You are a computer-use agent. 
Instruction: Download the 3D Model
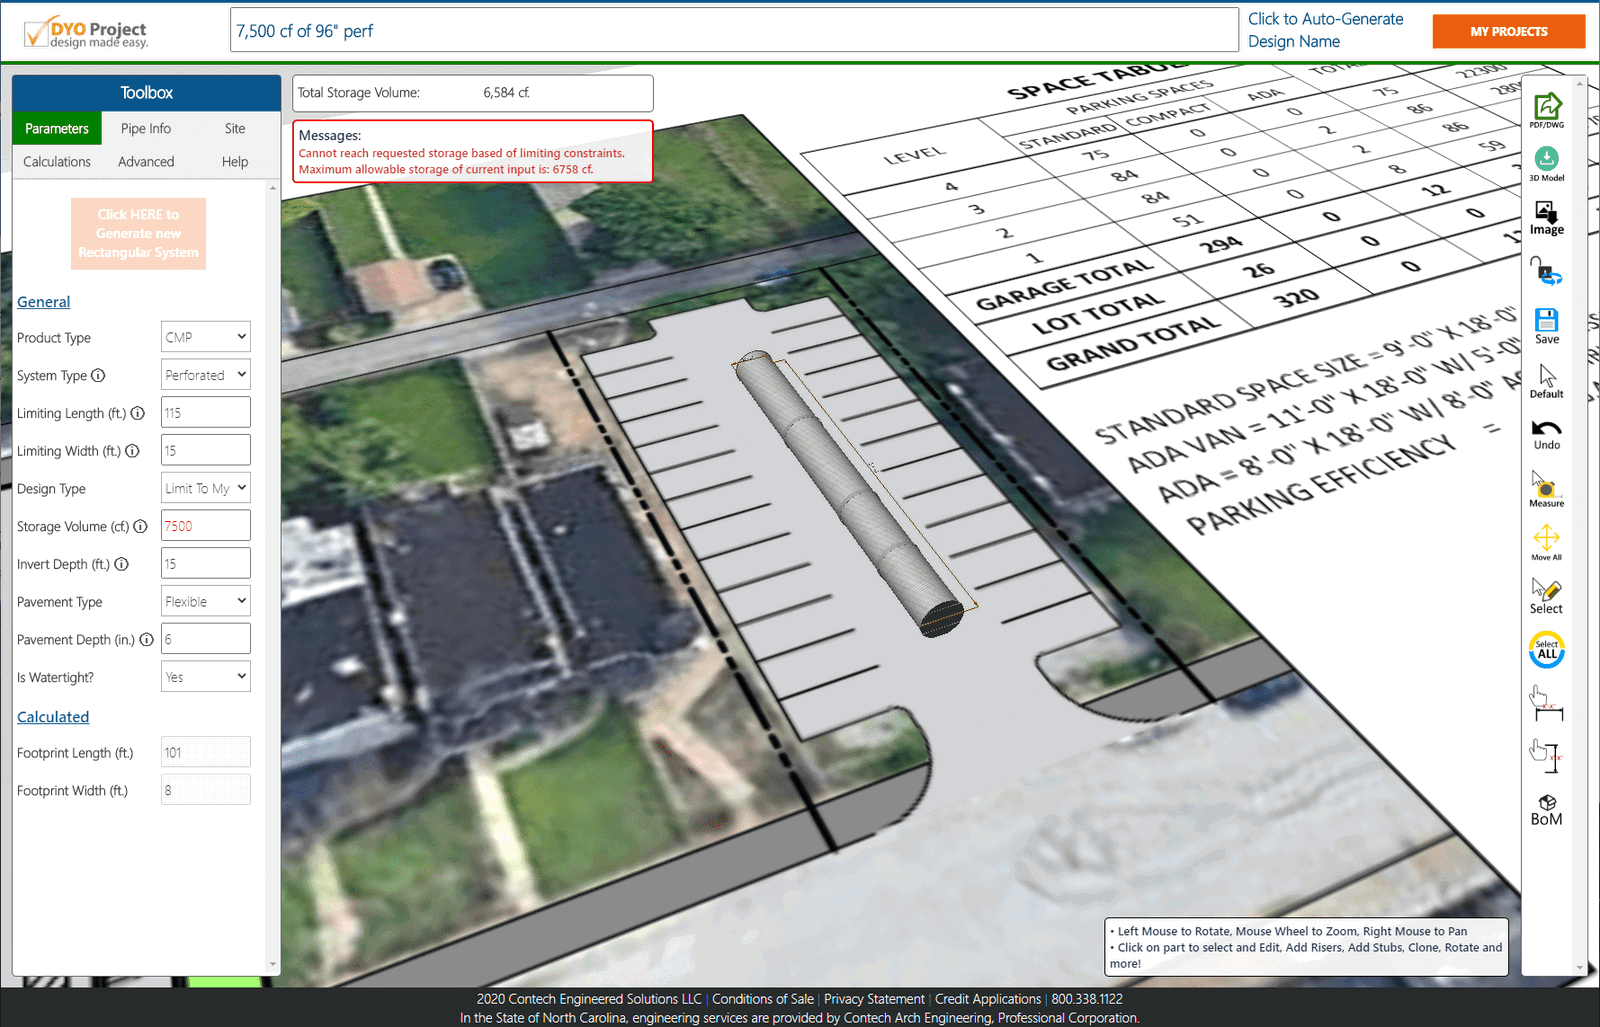[x=1546, y=162]
